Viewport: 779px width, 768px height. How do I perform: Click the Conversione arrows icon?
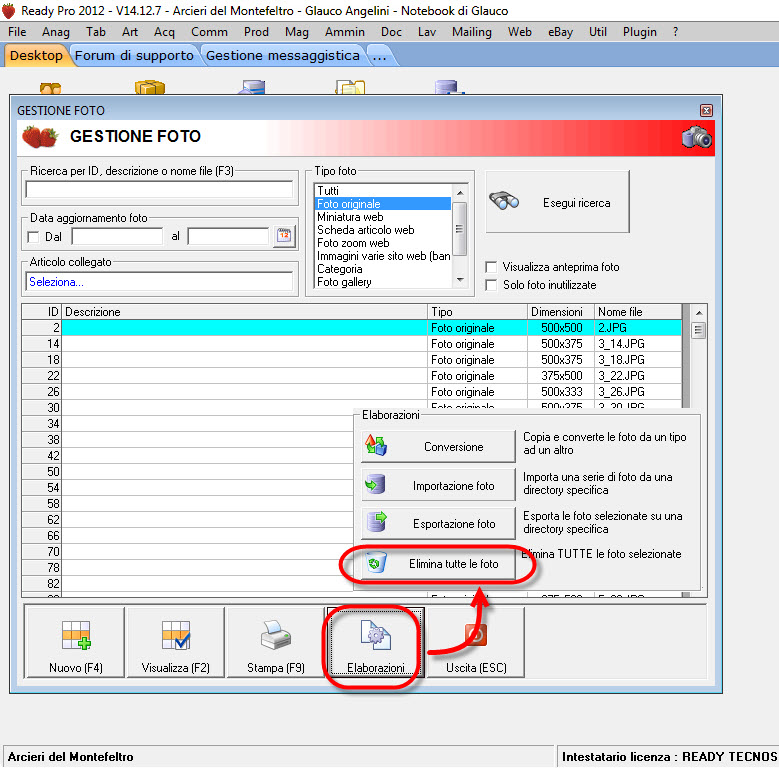[376, 445]
